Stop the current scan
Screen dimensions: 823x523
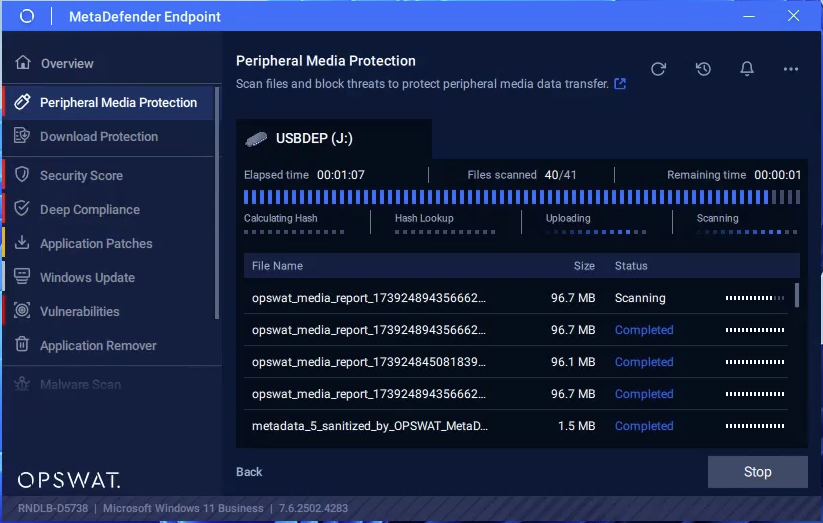coord(757,472)
